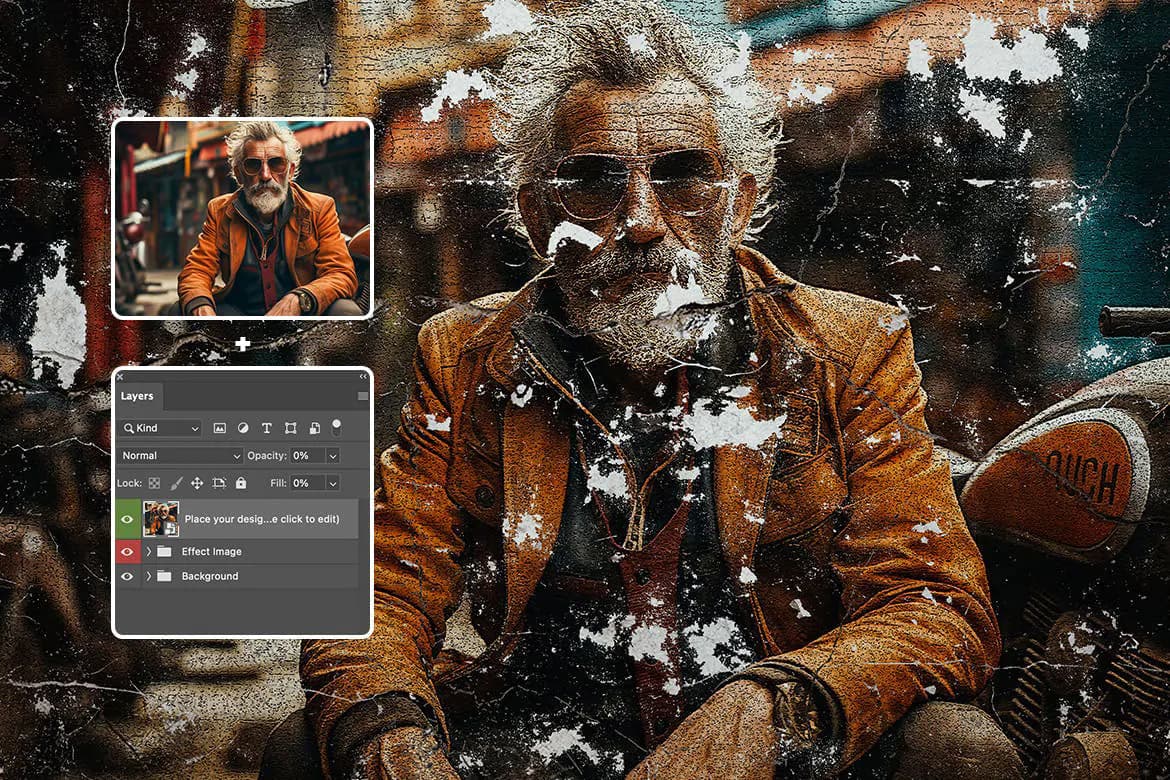Image resolution: width=1170 pixels, height=780 pixels.
Task: Expand the Effect Image group chevron
Action: [148, 552]
